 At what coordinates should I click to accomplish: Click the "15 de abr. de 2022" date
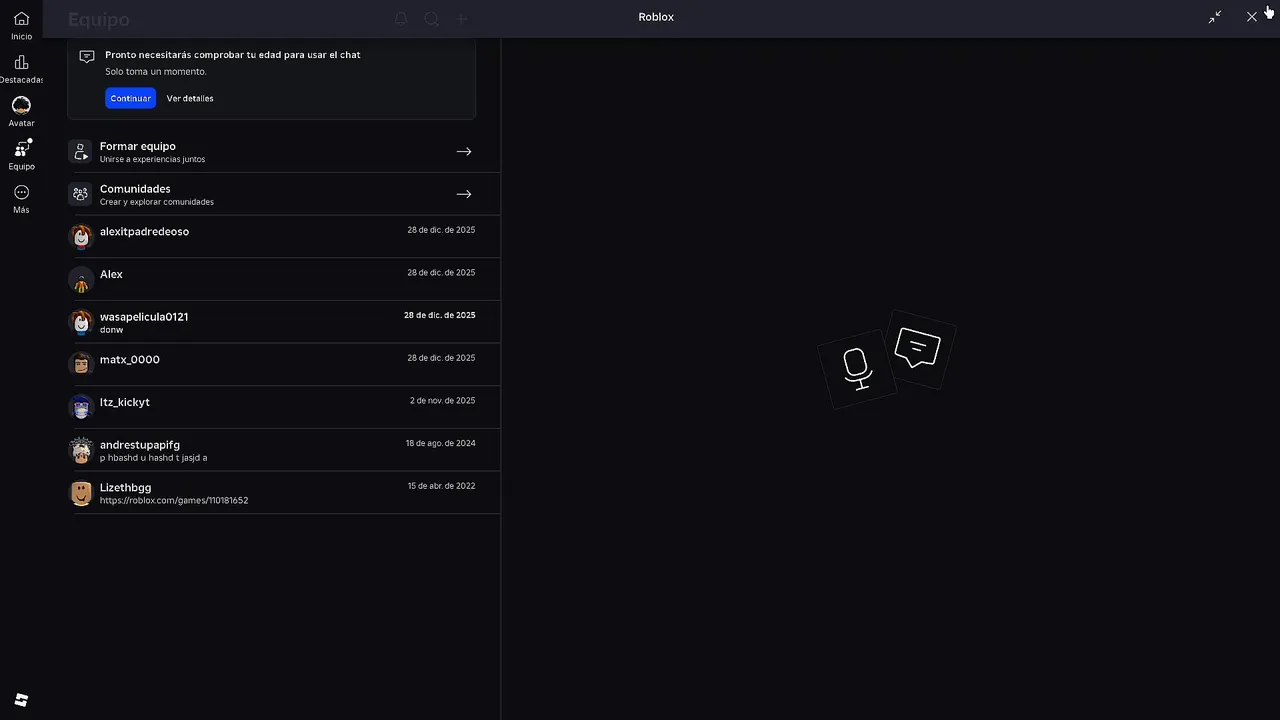point(441,486)
